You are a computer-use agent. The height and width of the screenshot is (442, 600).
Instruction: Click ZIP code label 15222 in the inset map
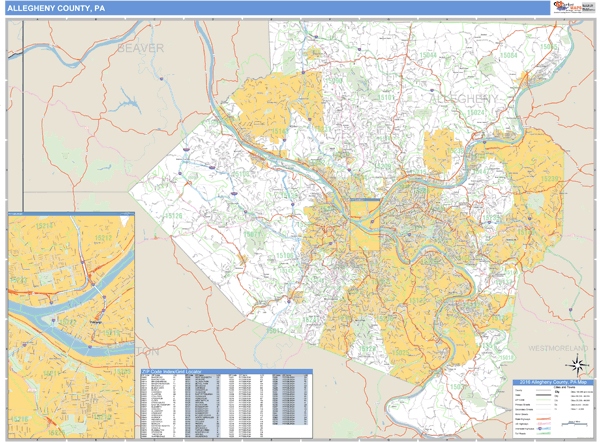point(68,322)
